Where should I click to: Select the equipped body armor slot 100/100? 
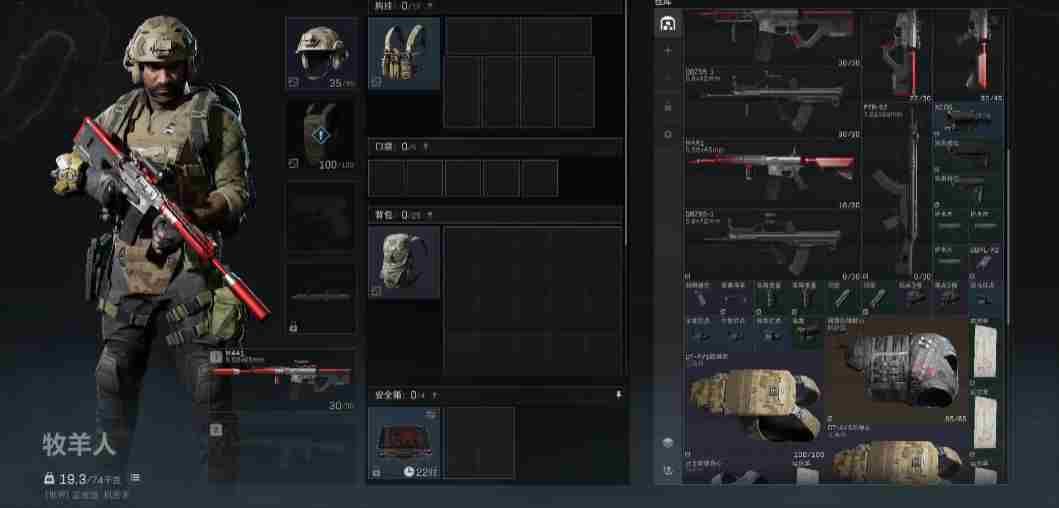click(321, 135)
